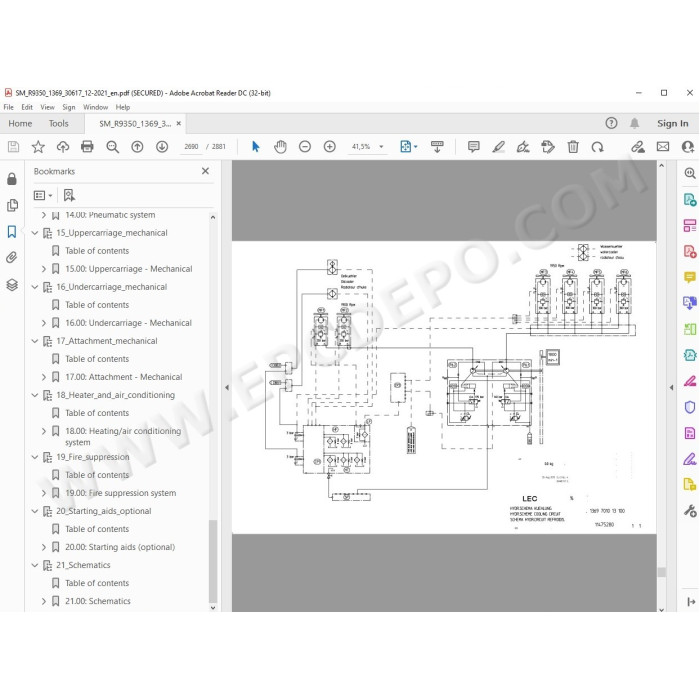Expand 21.00: Schematics bookmark

pyautogui.click(x=44, y=601)
